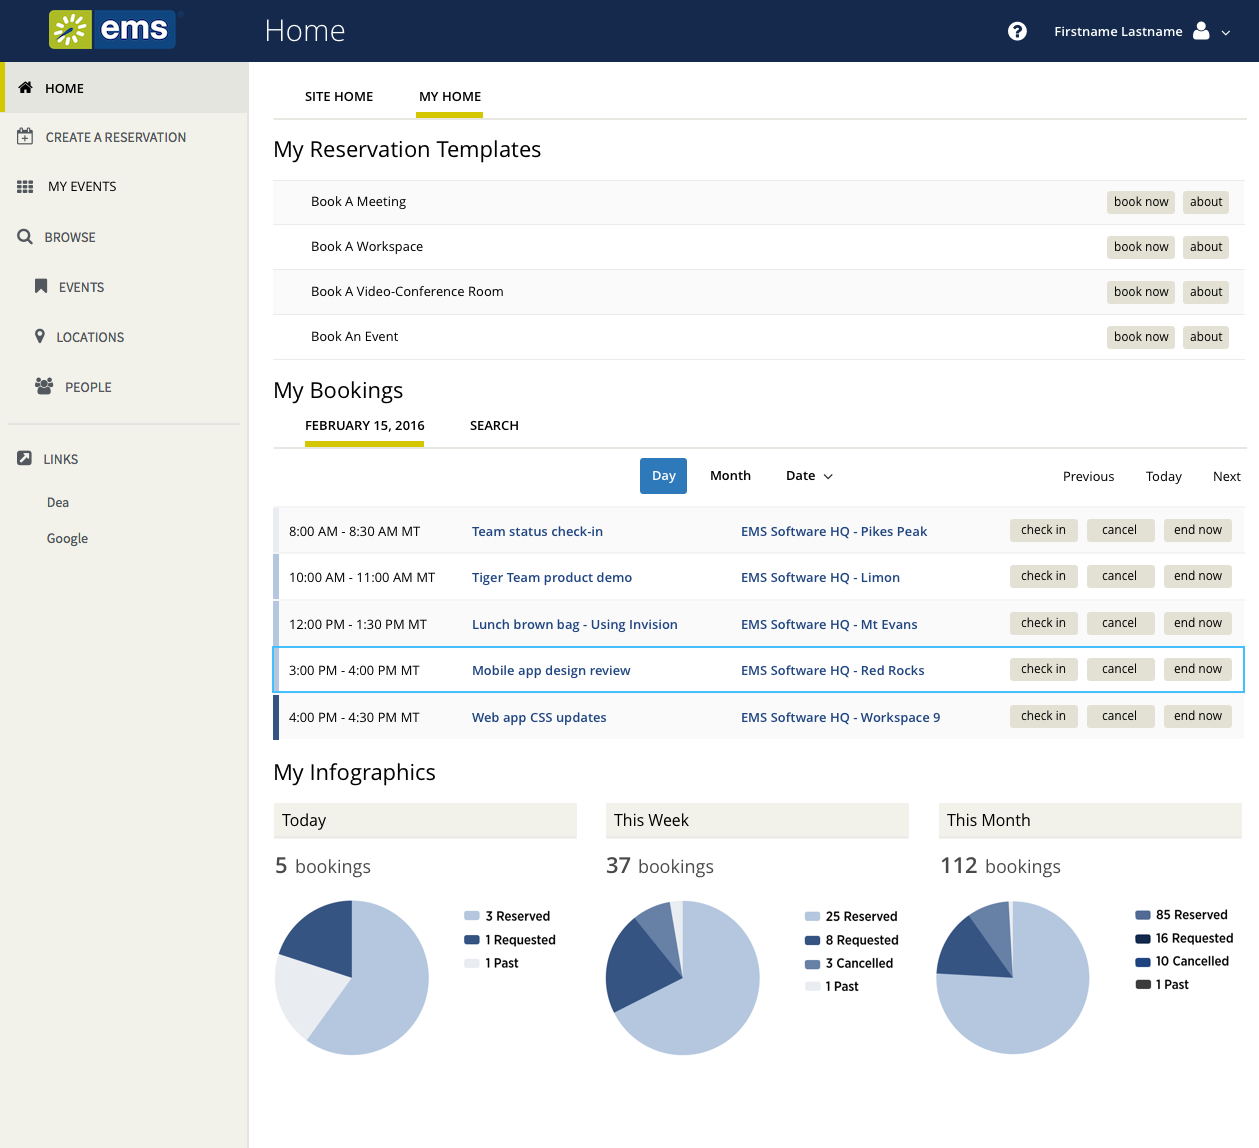Switch bookings to Day view
Screen dimensions: 1259x1148
click(x=663, y=476)
